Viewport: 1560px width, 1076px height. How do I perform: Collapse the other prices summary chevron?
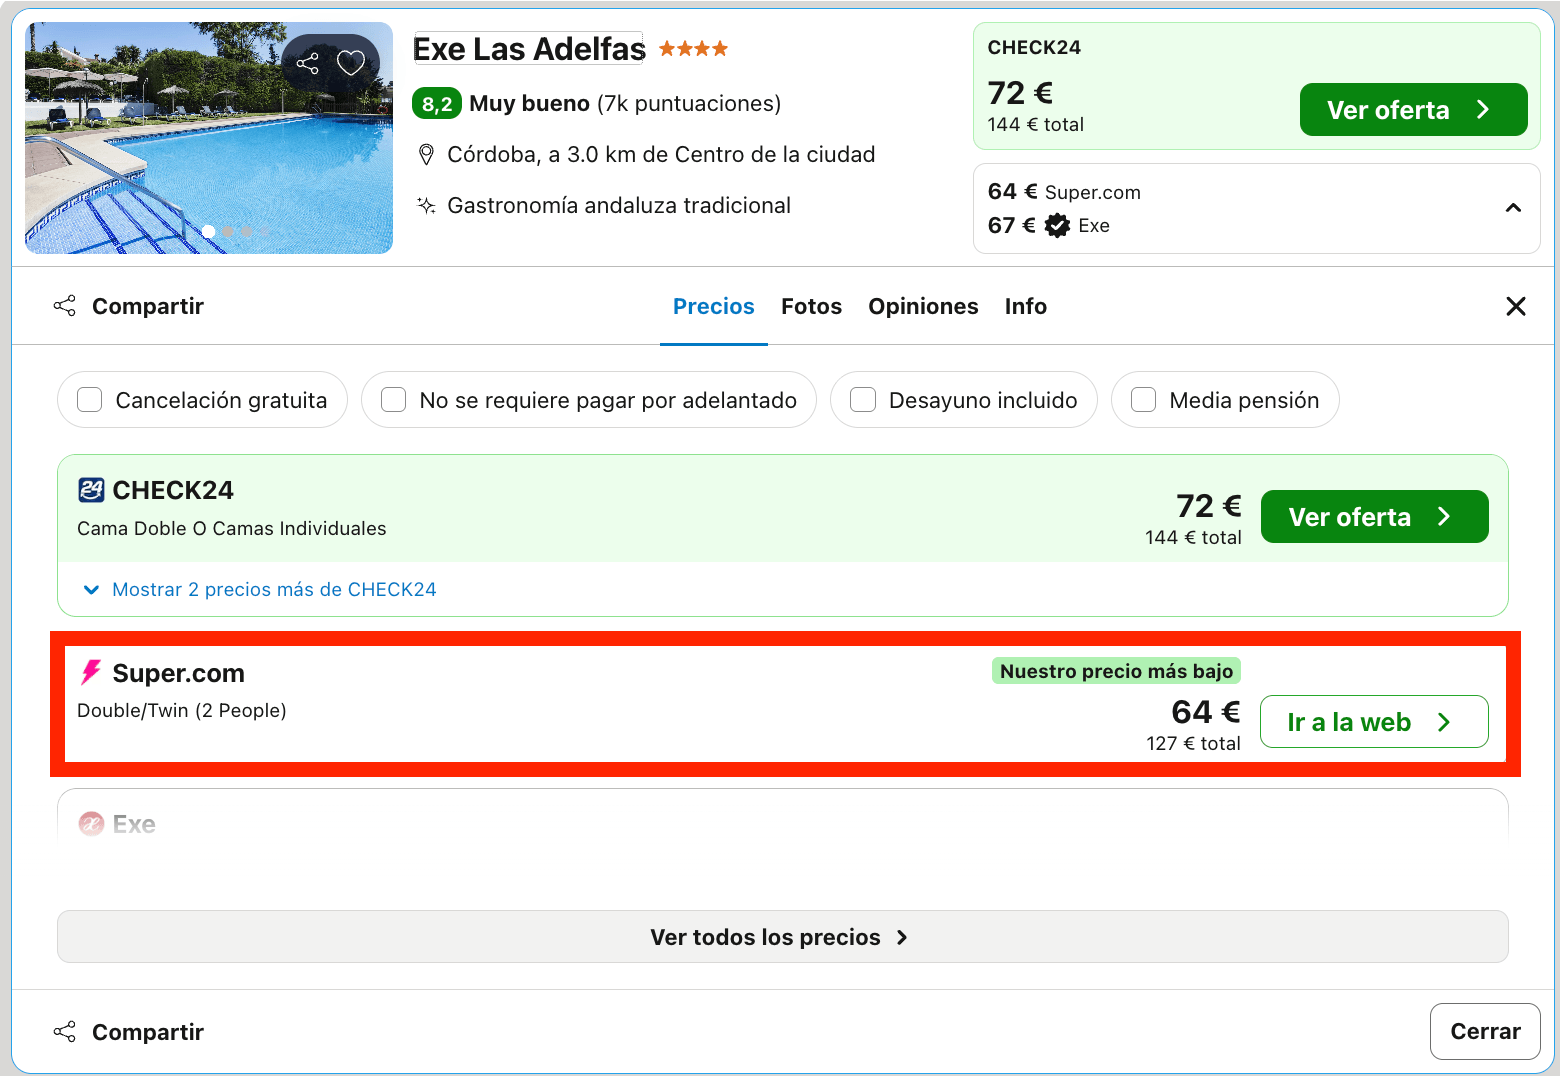pos(1514,208)
